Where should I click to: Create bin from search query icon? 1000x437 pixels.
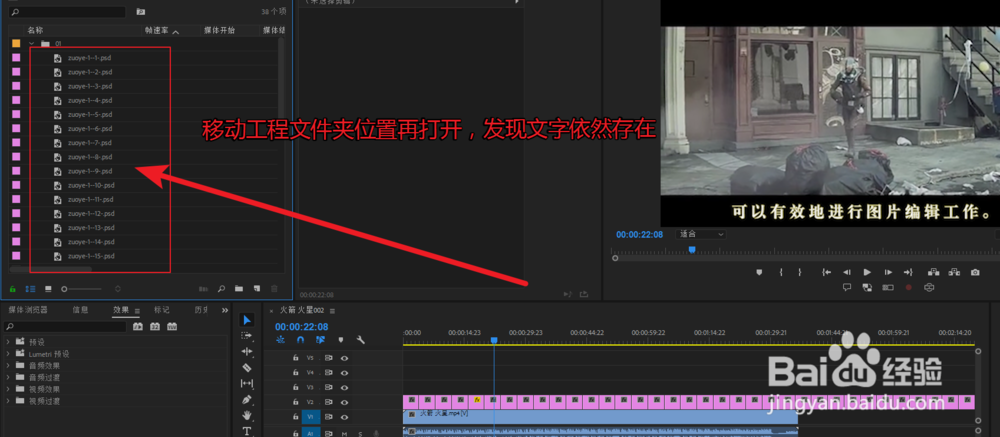coord(140,11)
